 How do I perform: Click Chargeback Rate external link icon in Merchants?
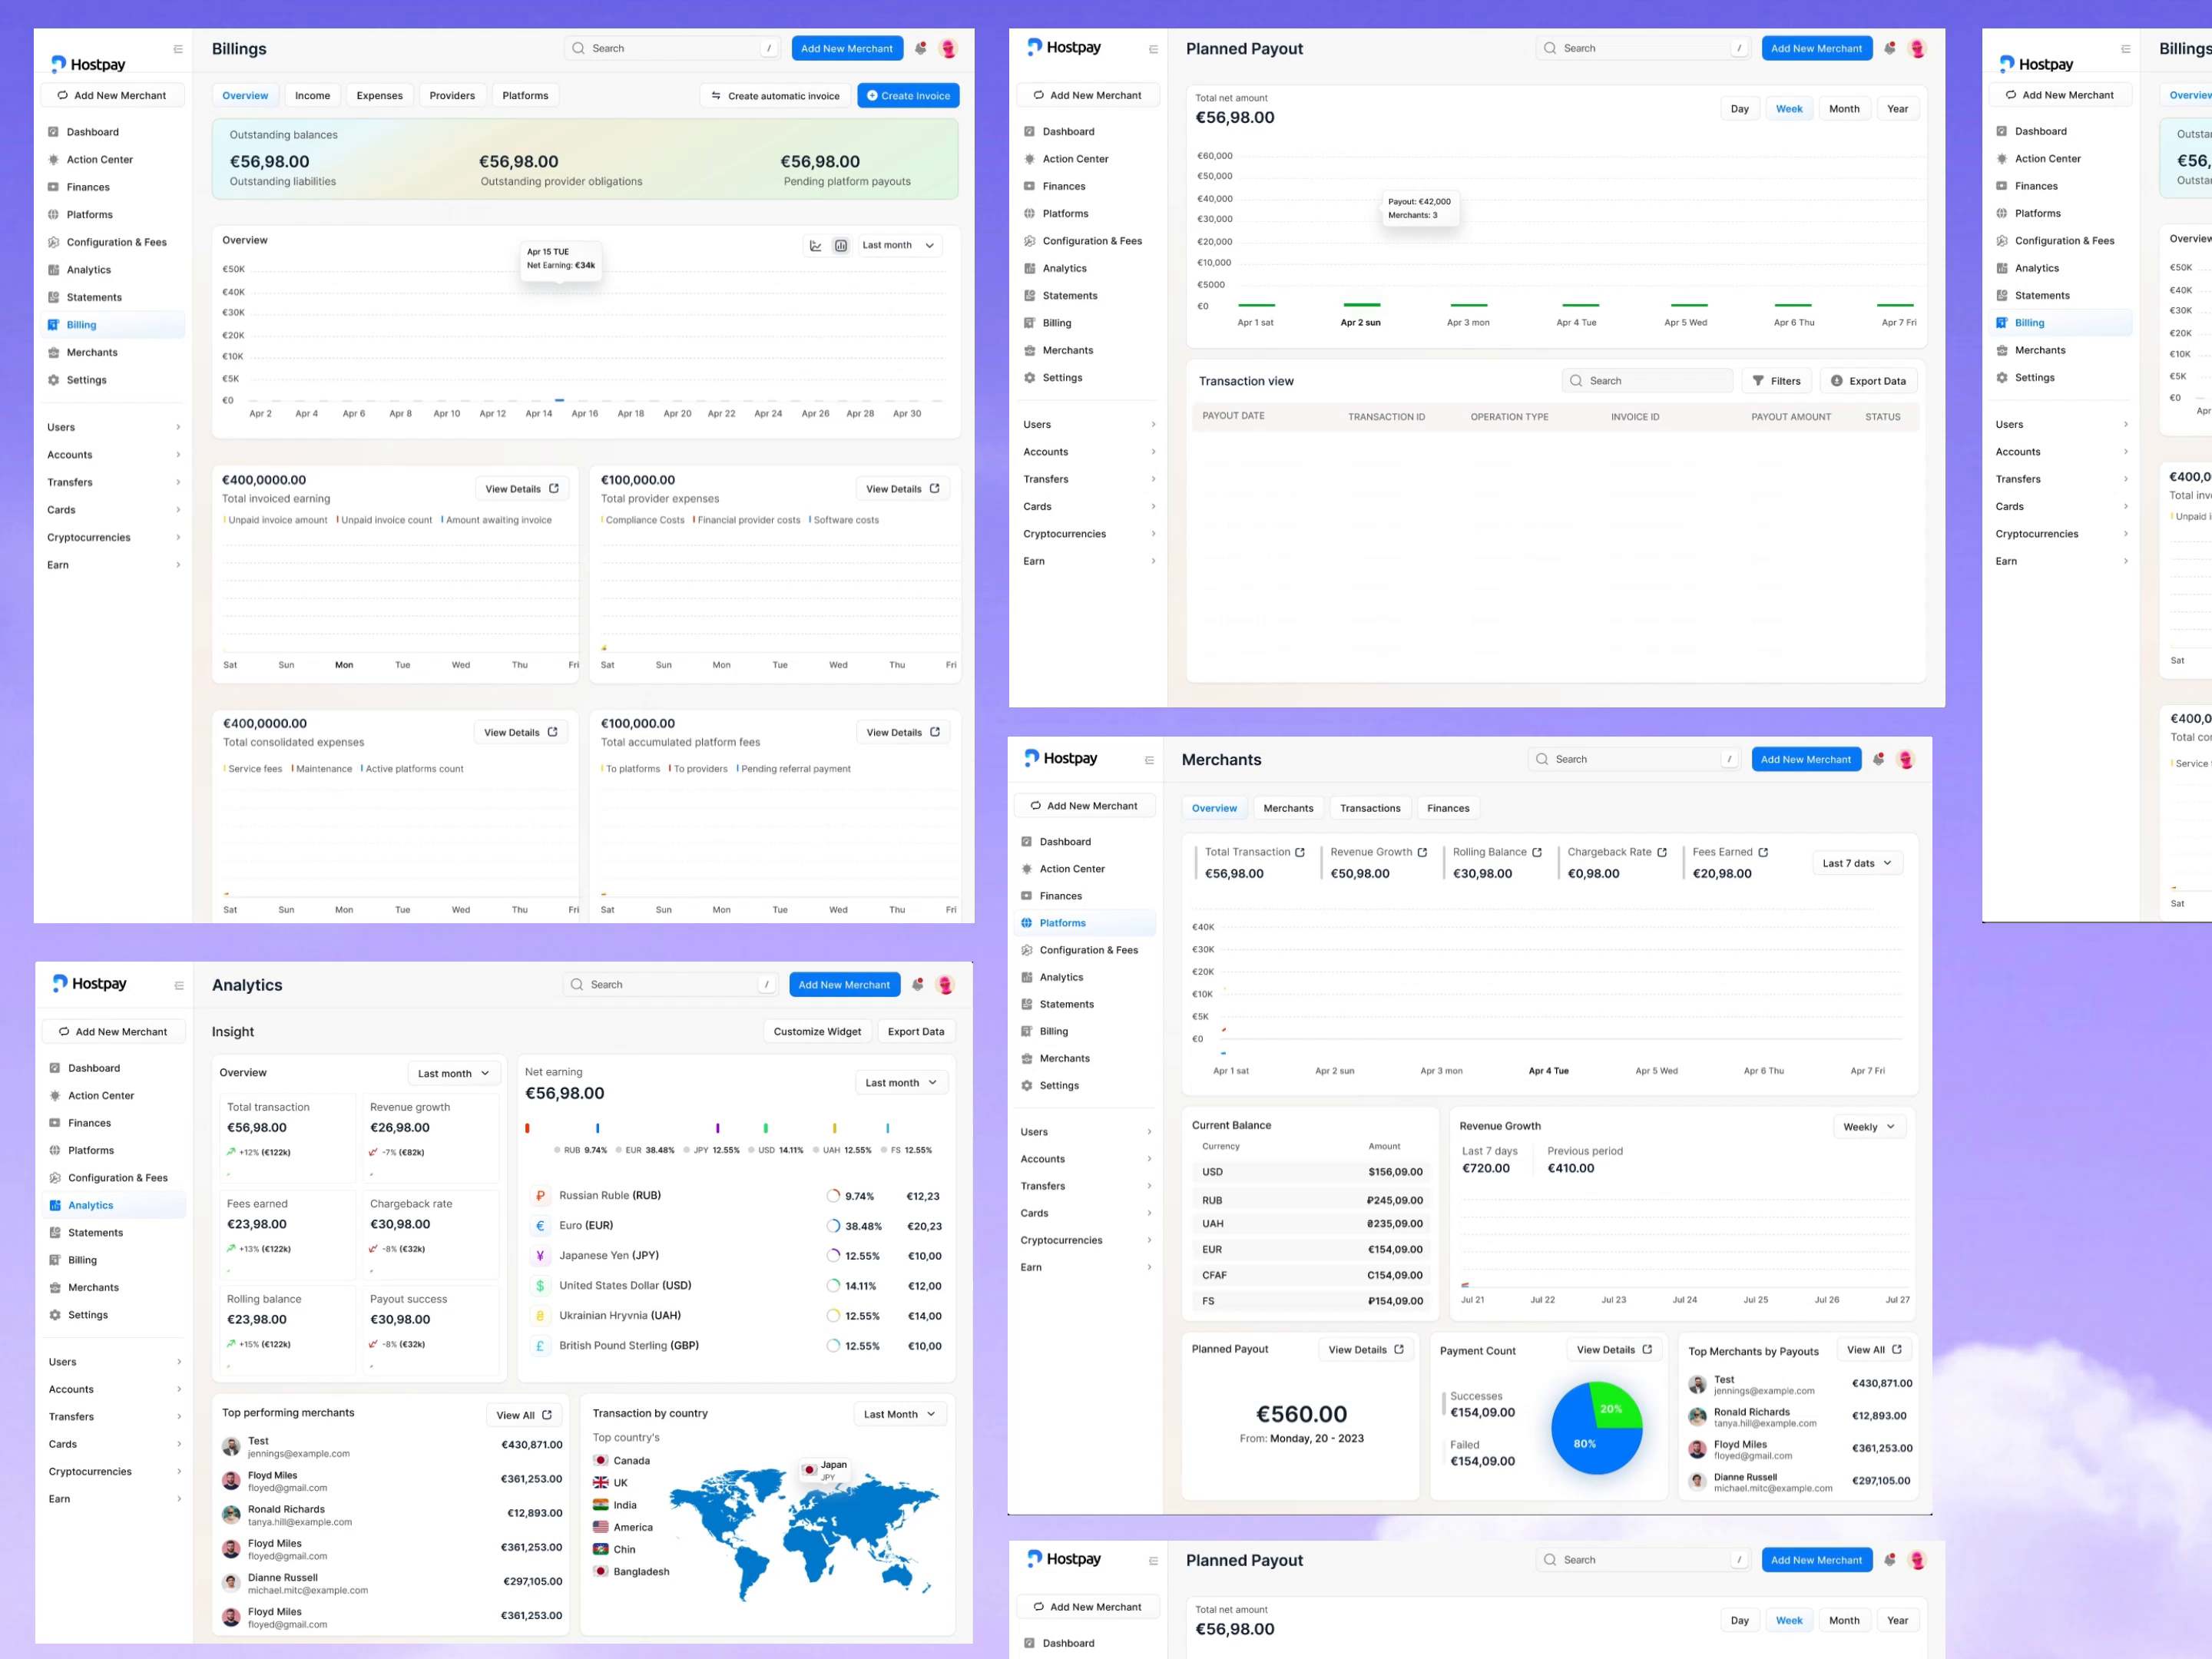1662,853
